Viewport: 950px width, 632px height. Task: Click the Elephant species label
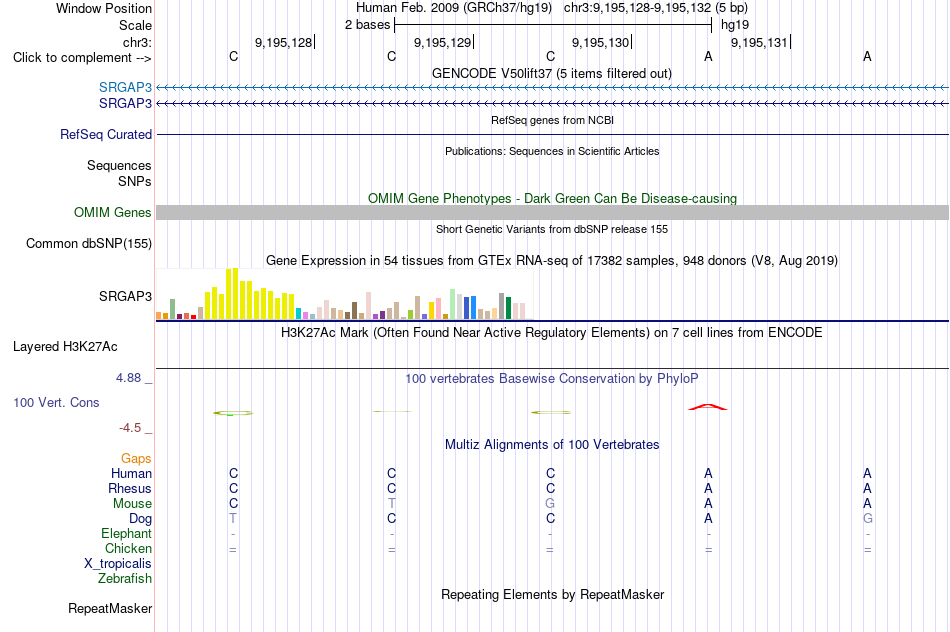coord(126,534)
